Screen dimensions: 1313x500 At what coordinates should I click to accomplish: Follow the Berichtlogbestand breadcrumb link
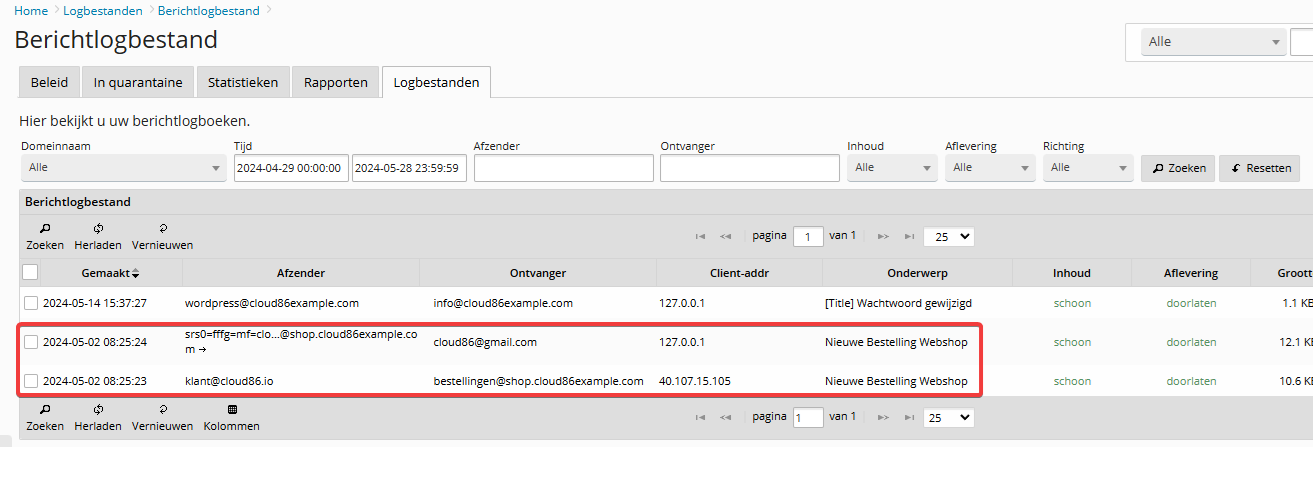(208, 10)
